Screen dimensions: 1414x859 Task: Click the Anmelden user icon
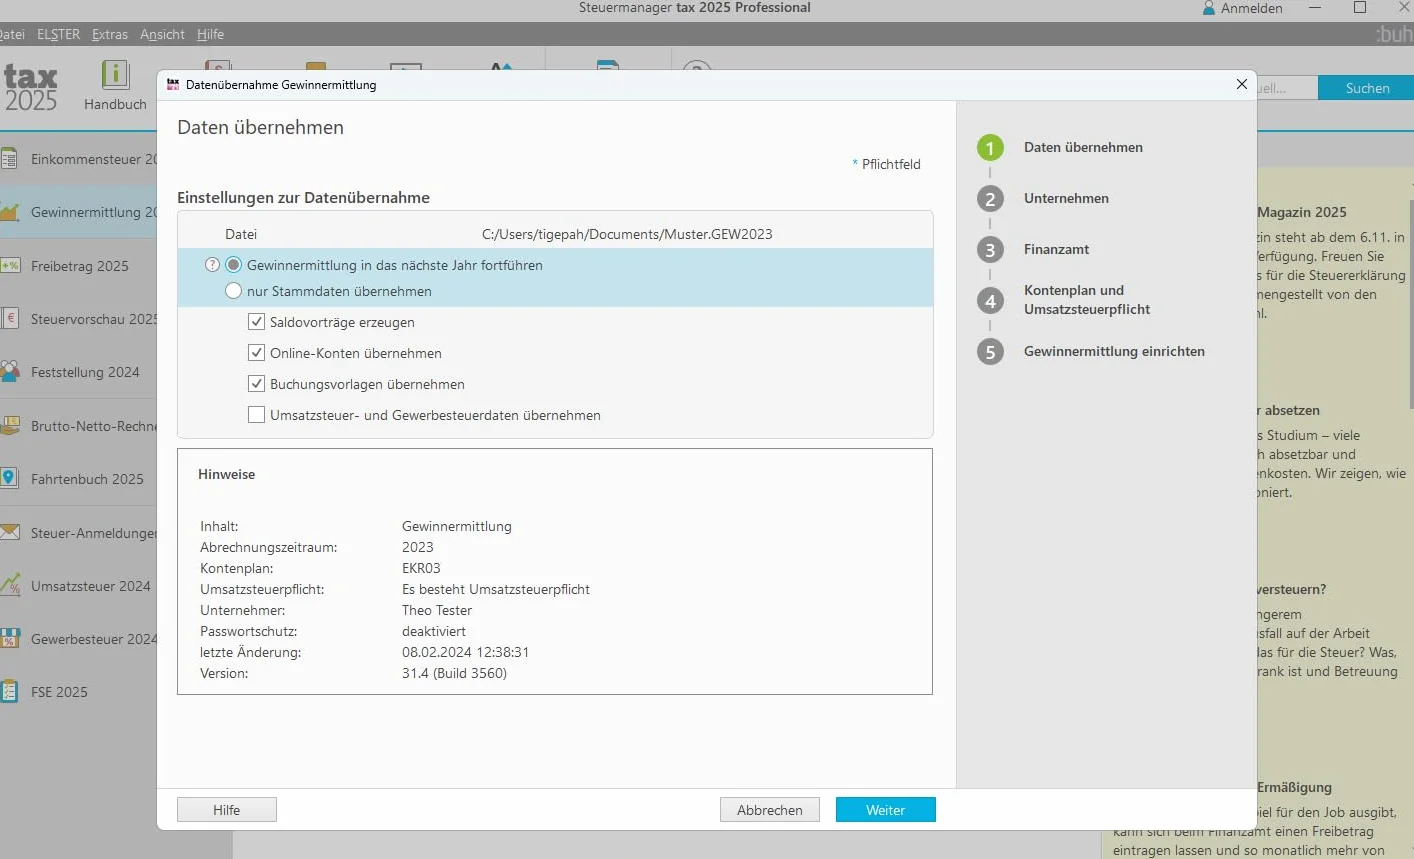pos(1209,8)
